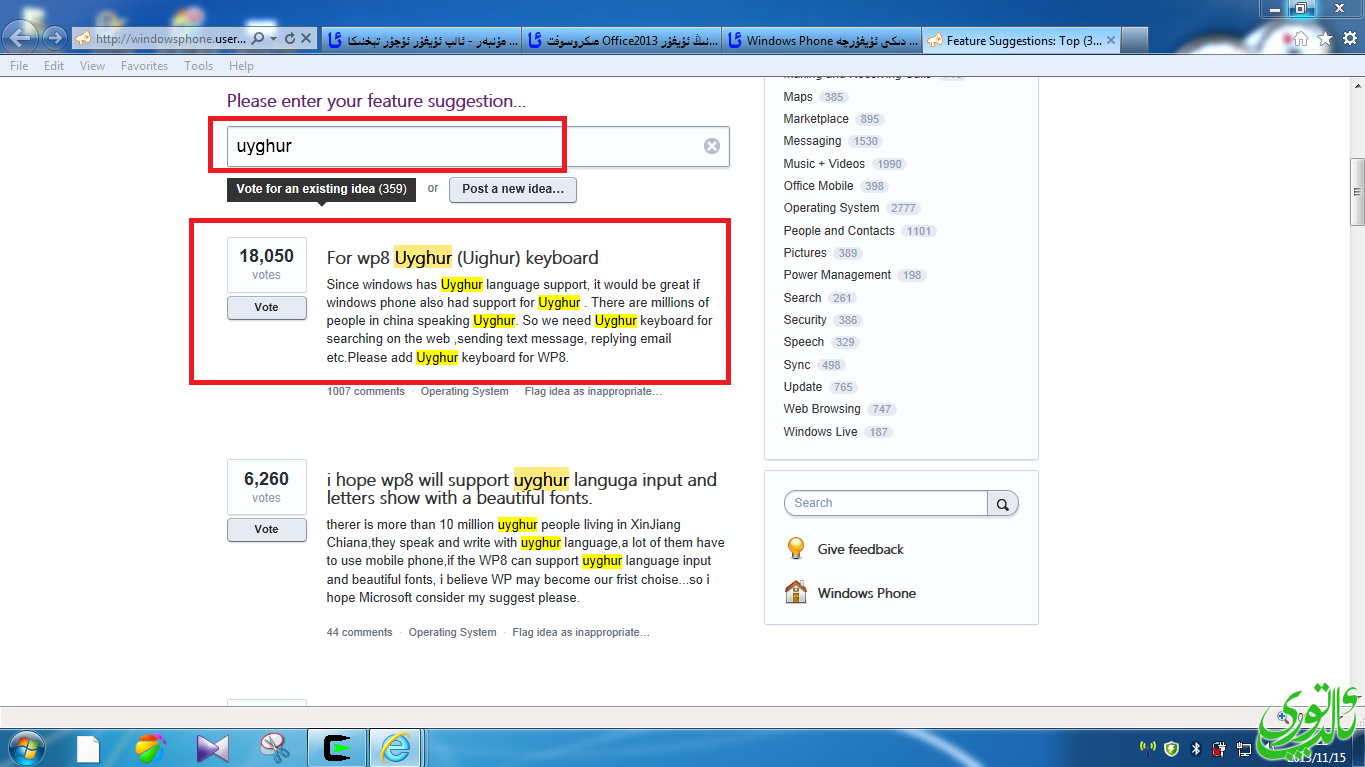
Task: Open the Marketplace category
Action: click(816, 119)
